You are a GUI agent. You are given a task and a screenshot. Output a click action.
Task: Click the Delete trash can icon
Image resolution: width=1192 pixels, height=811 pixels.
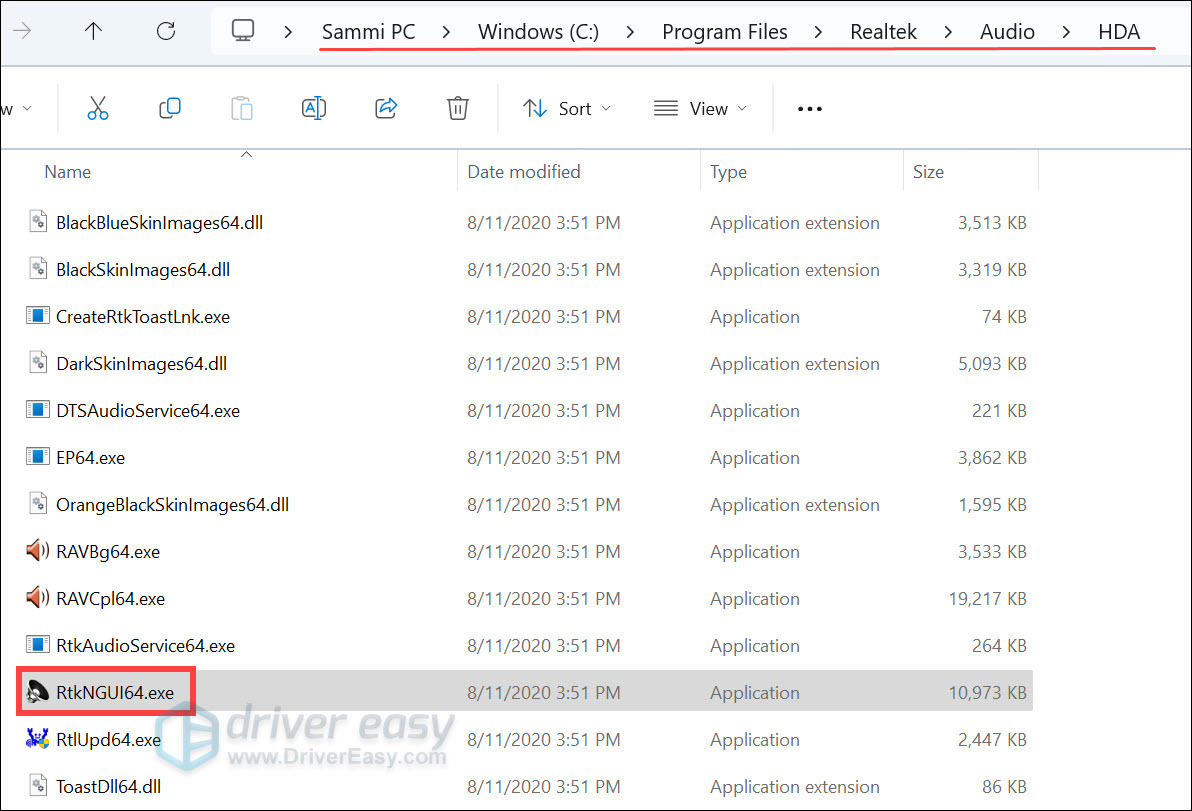click(458, 108)
